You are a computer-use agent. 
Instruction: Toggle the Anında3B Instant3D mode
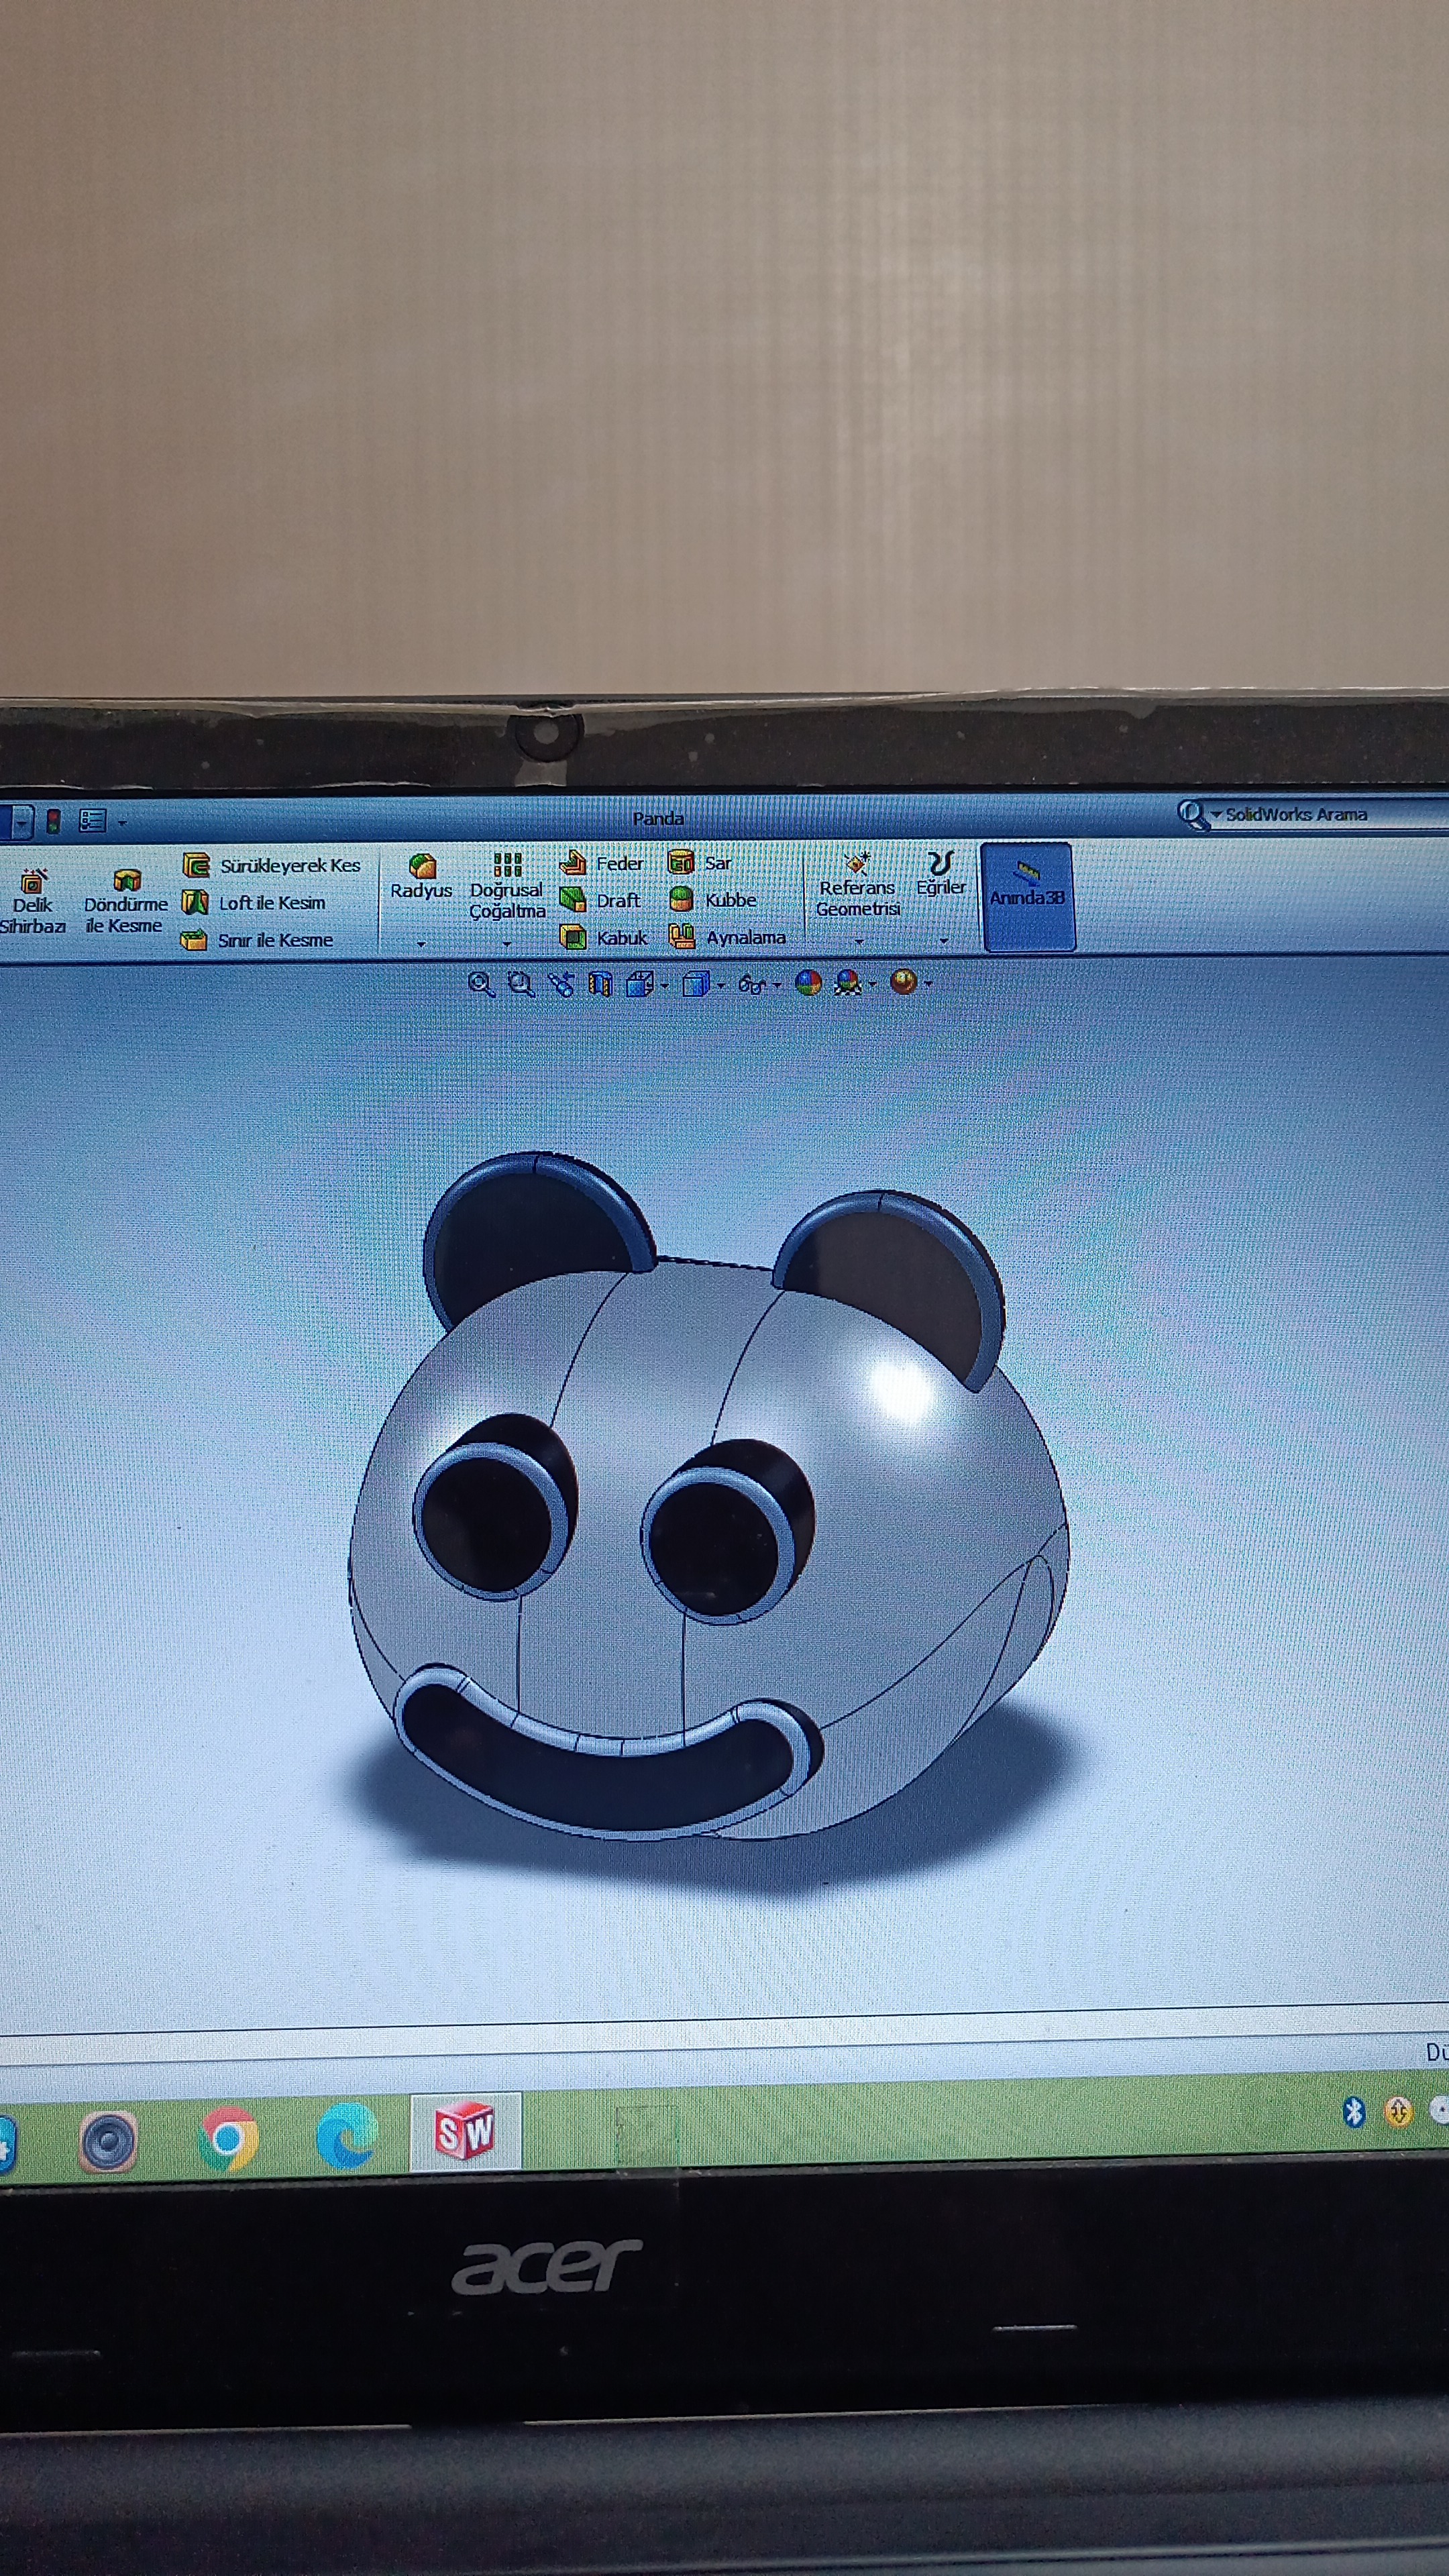click(1028, 896)
